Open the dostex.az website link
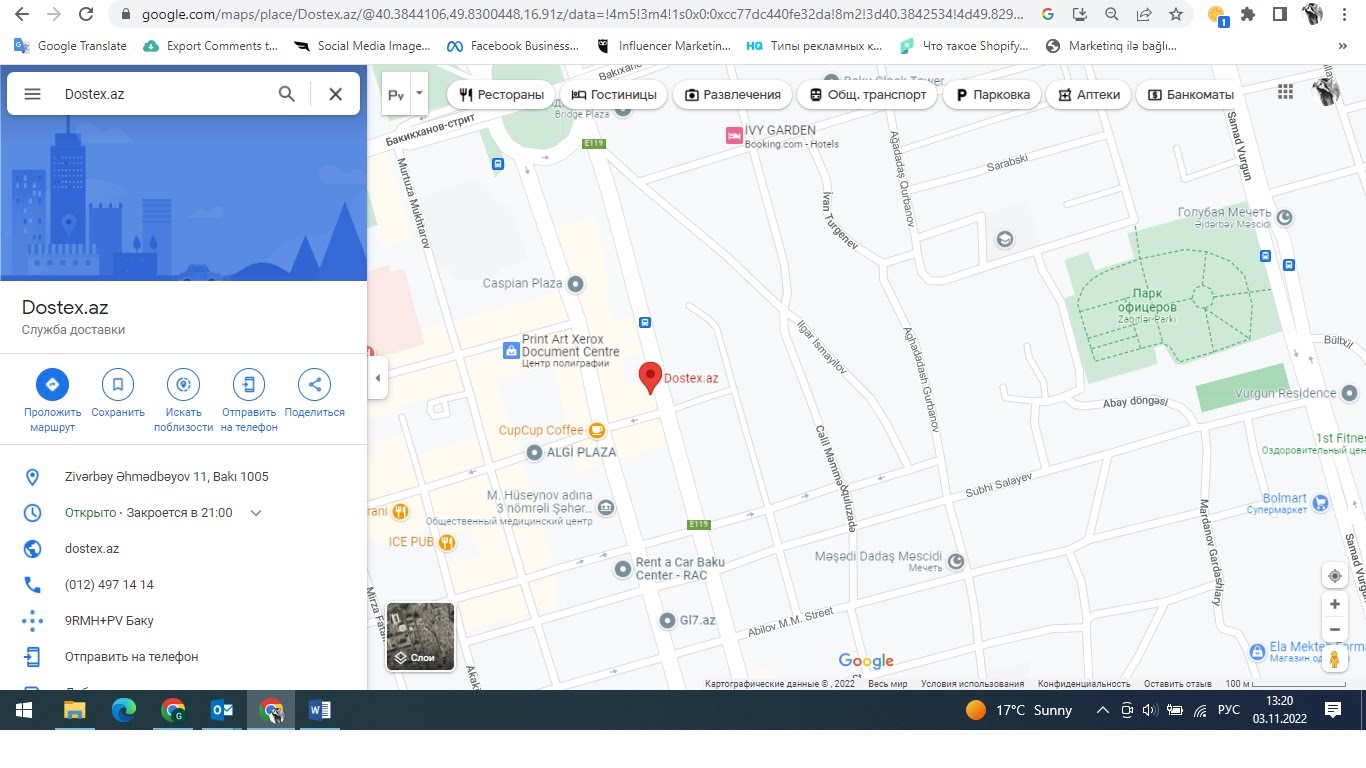 click(x=92, y=549)
